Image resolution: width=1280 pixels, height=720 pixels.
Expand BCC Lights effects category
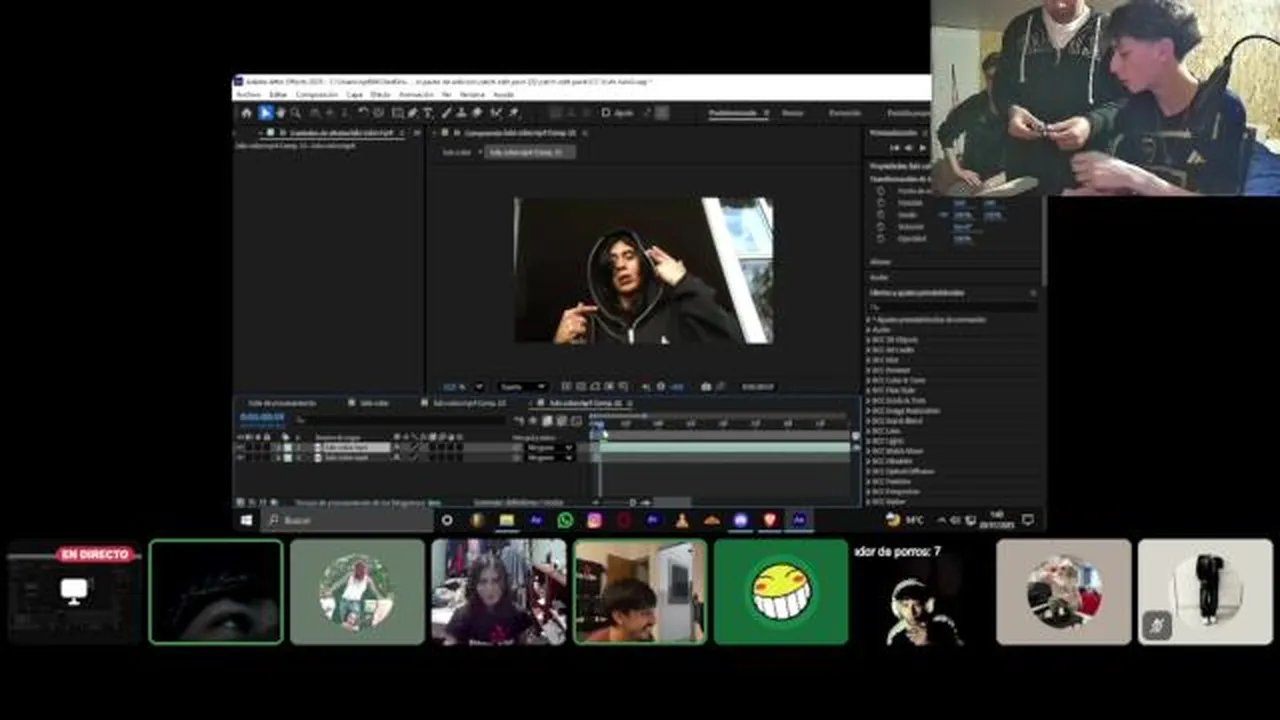pos(867,441)
